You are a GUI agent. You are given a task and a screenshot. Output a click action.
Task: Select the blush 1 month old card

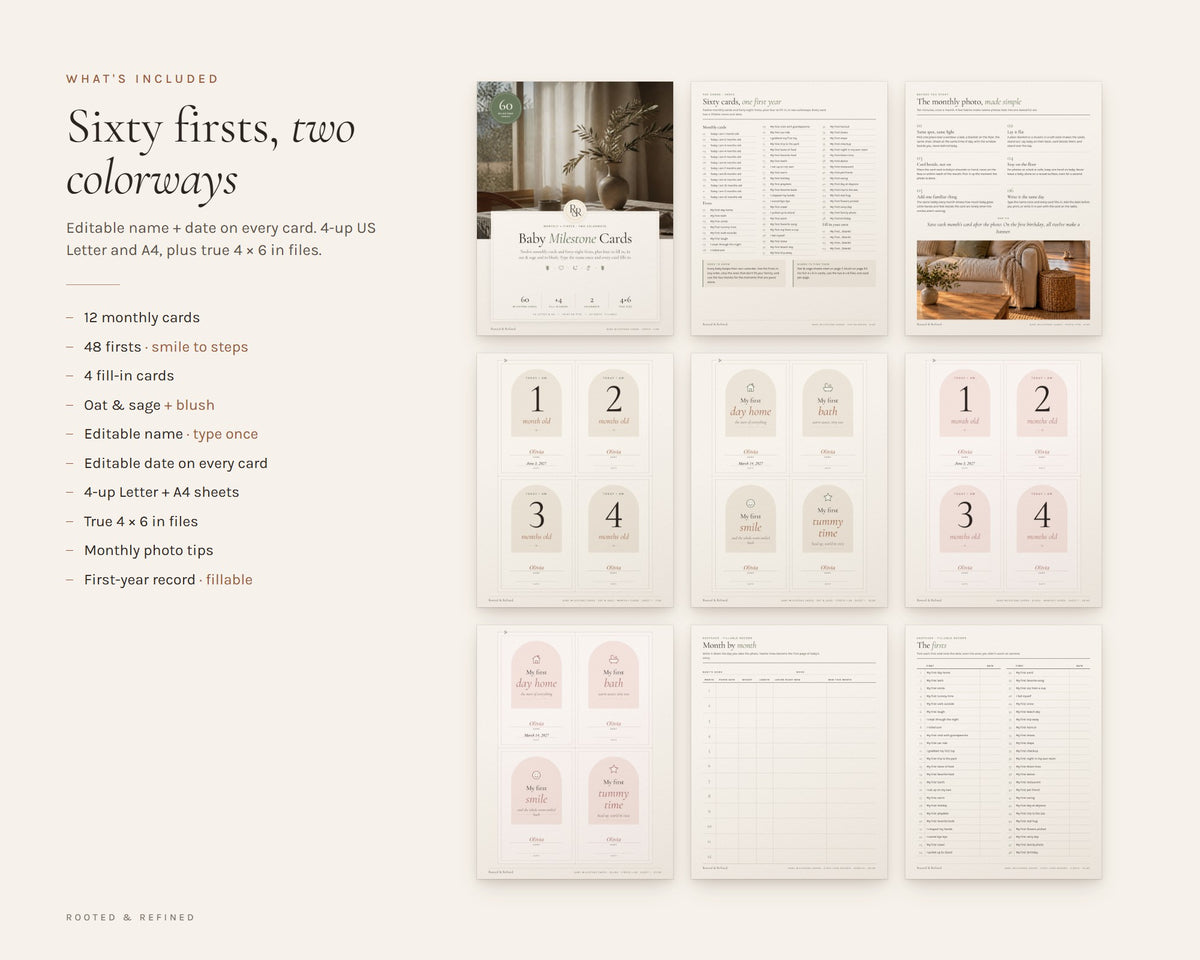pos(965,416)
